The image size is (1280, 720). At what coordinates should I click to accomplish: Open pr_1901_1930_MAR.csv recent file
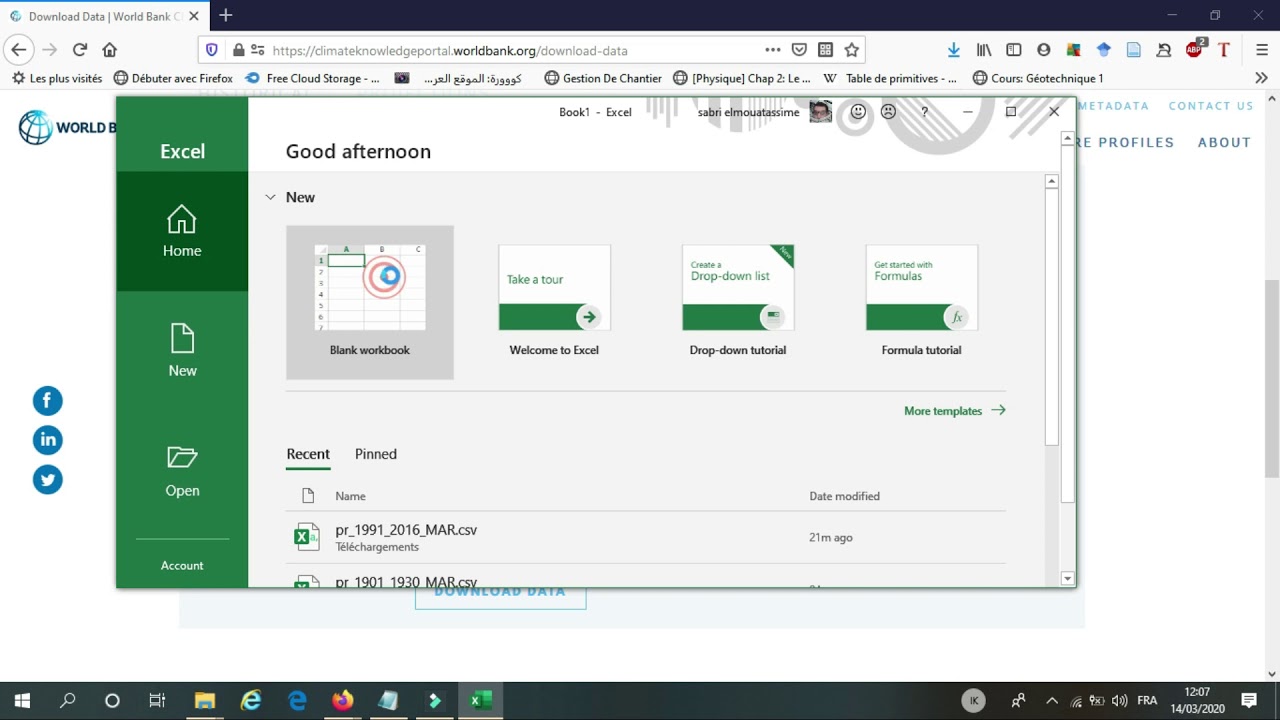(646, 579)
